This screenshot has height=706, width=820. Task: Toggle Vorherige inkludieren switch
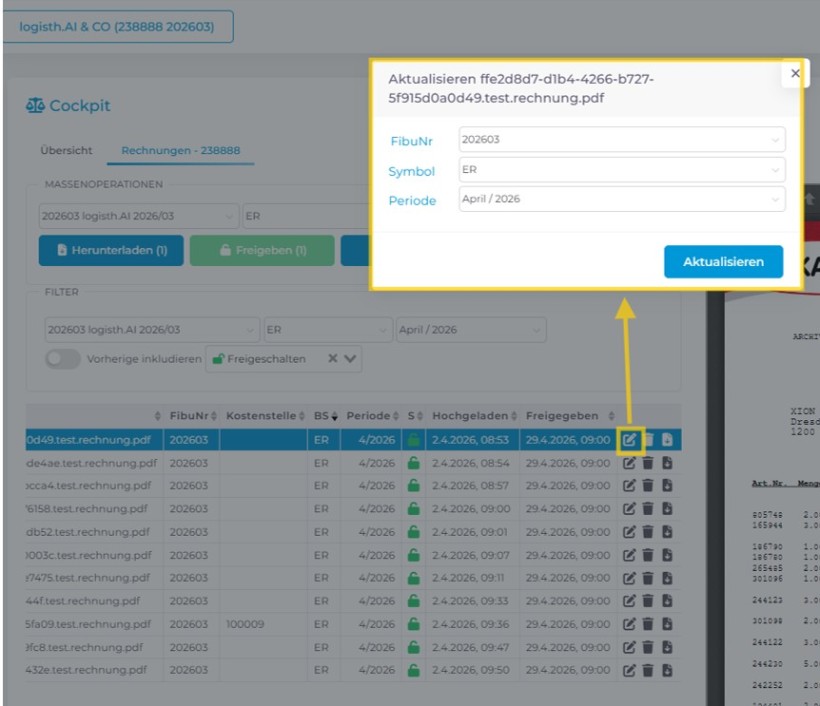62,359
